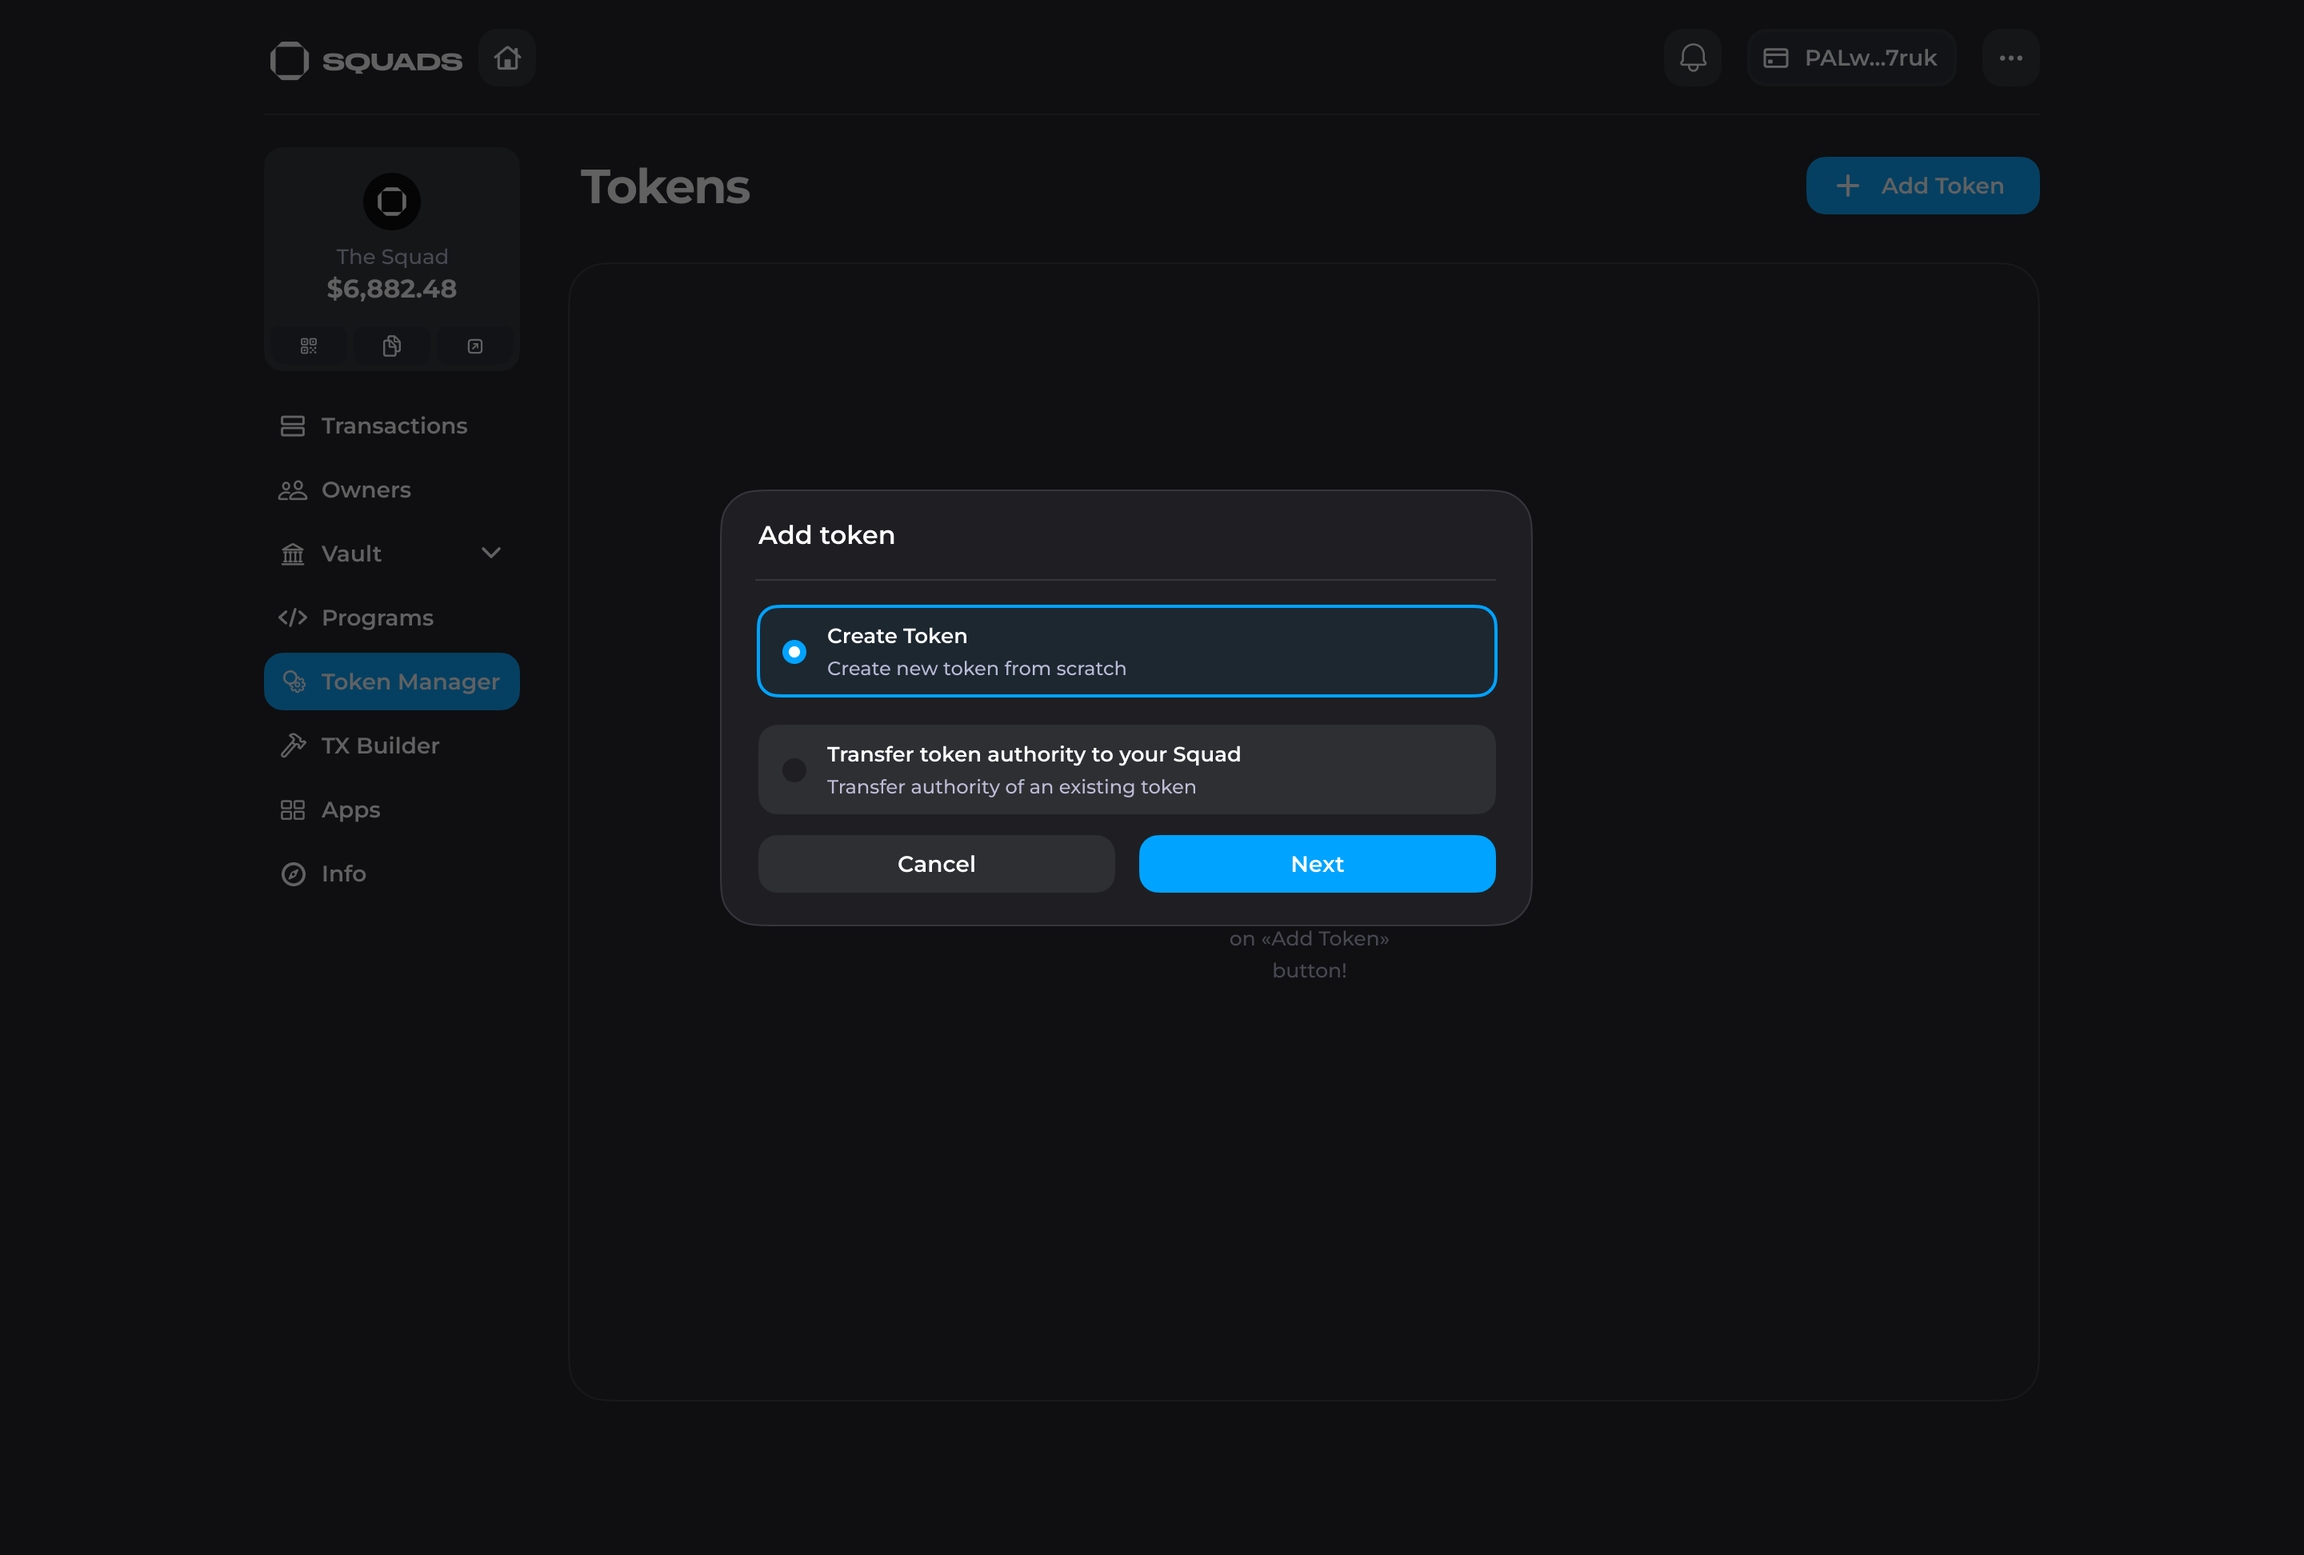The height and width of the screenshot is (1555, 2304).
Task: Open notifications bell icon
Action: coord(1692,58)
